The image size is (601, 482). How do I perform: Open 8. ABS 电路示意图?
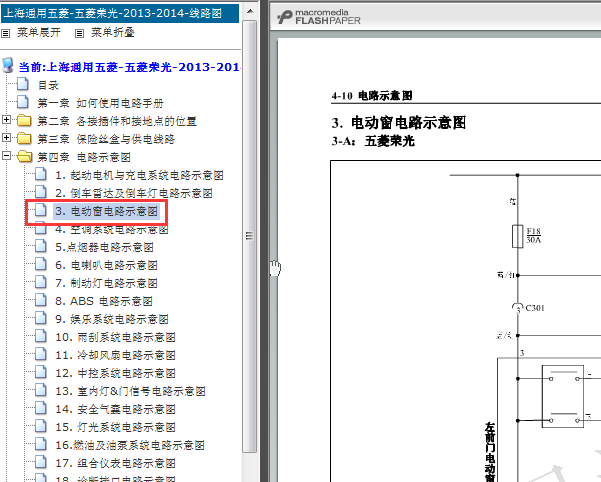coord(104,301)
